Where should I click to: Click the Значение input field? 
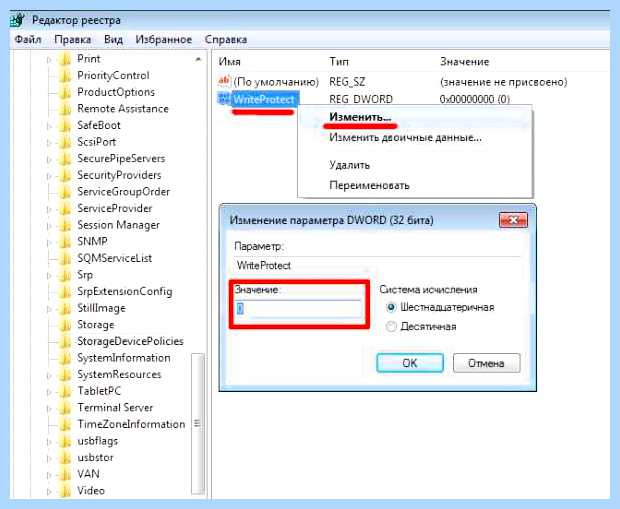coord(299,309)
